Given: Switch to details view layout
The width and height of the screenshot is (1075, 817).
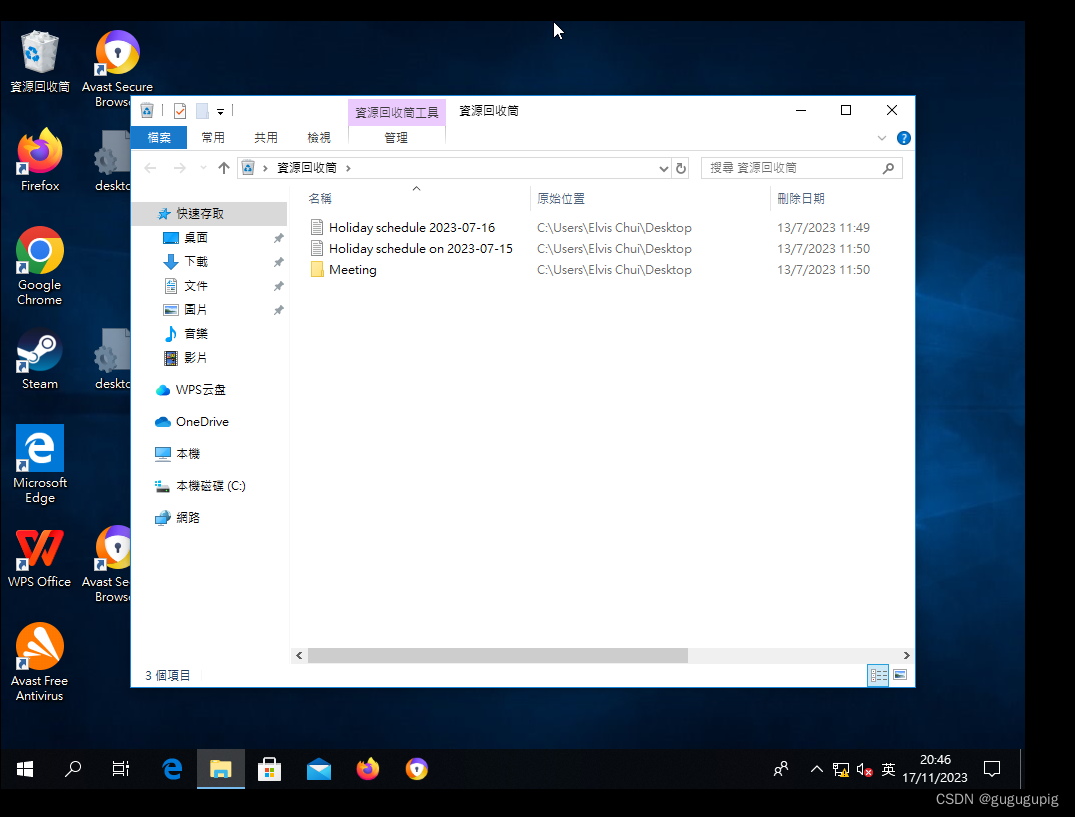Looking at the screenshot, I should [878, 676].
